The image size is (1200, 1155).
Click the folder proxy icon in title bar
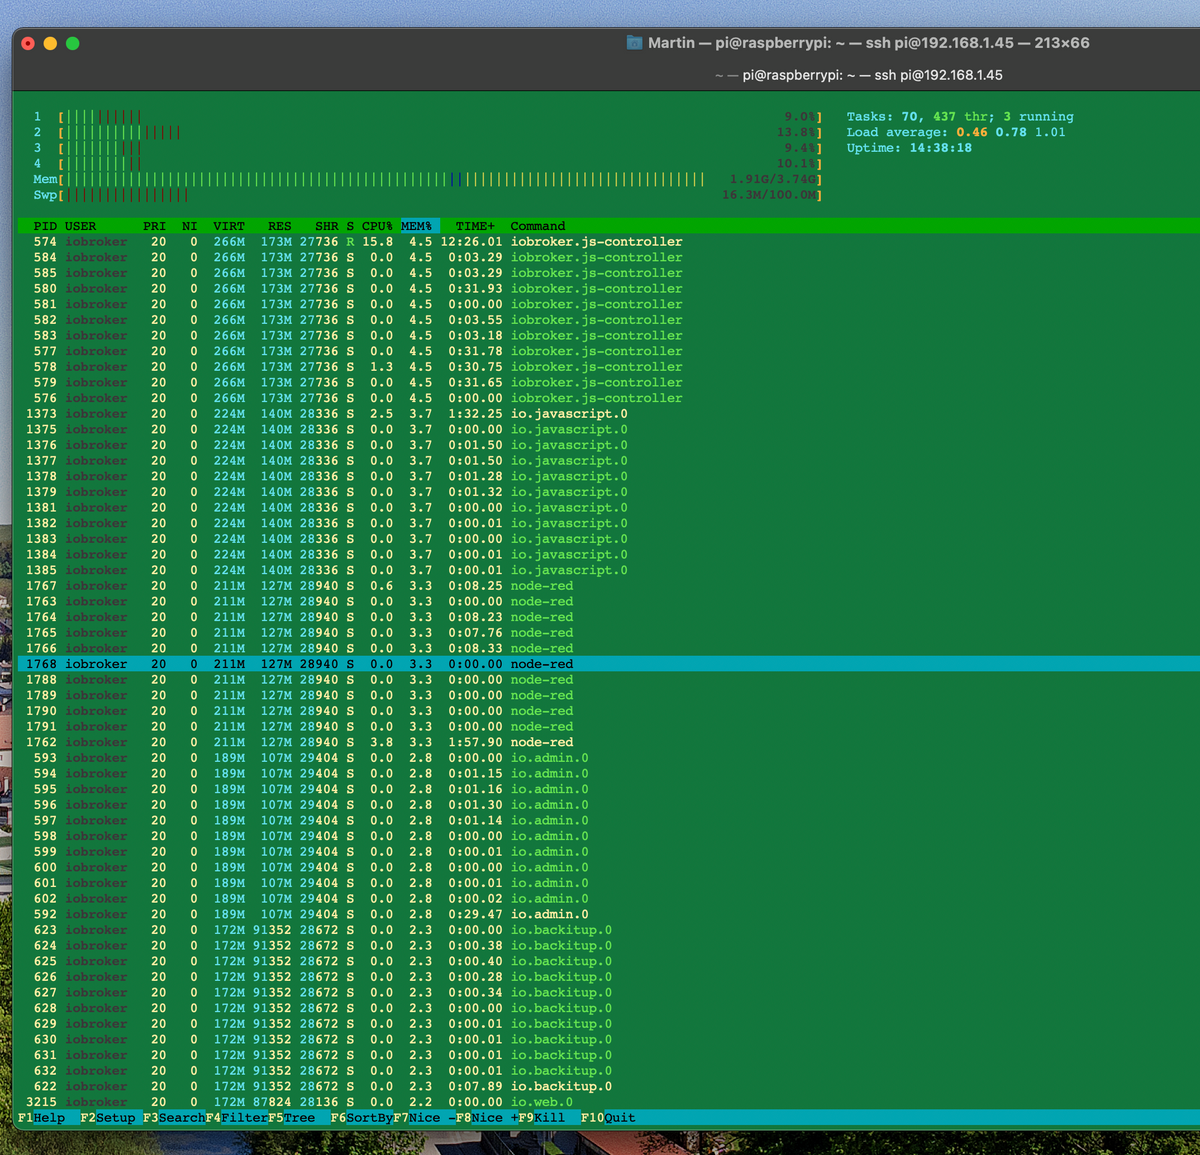click(634, 43)
